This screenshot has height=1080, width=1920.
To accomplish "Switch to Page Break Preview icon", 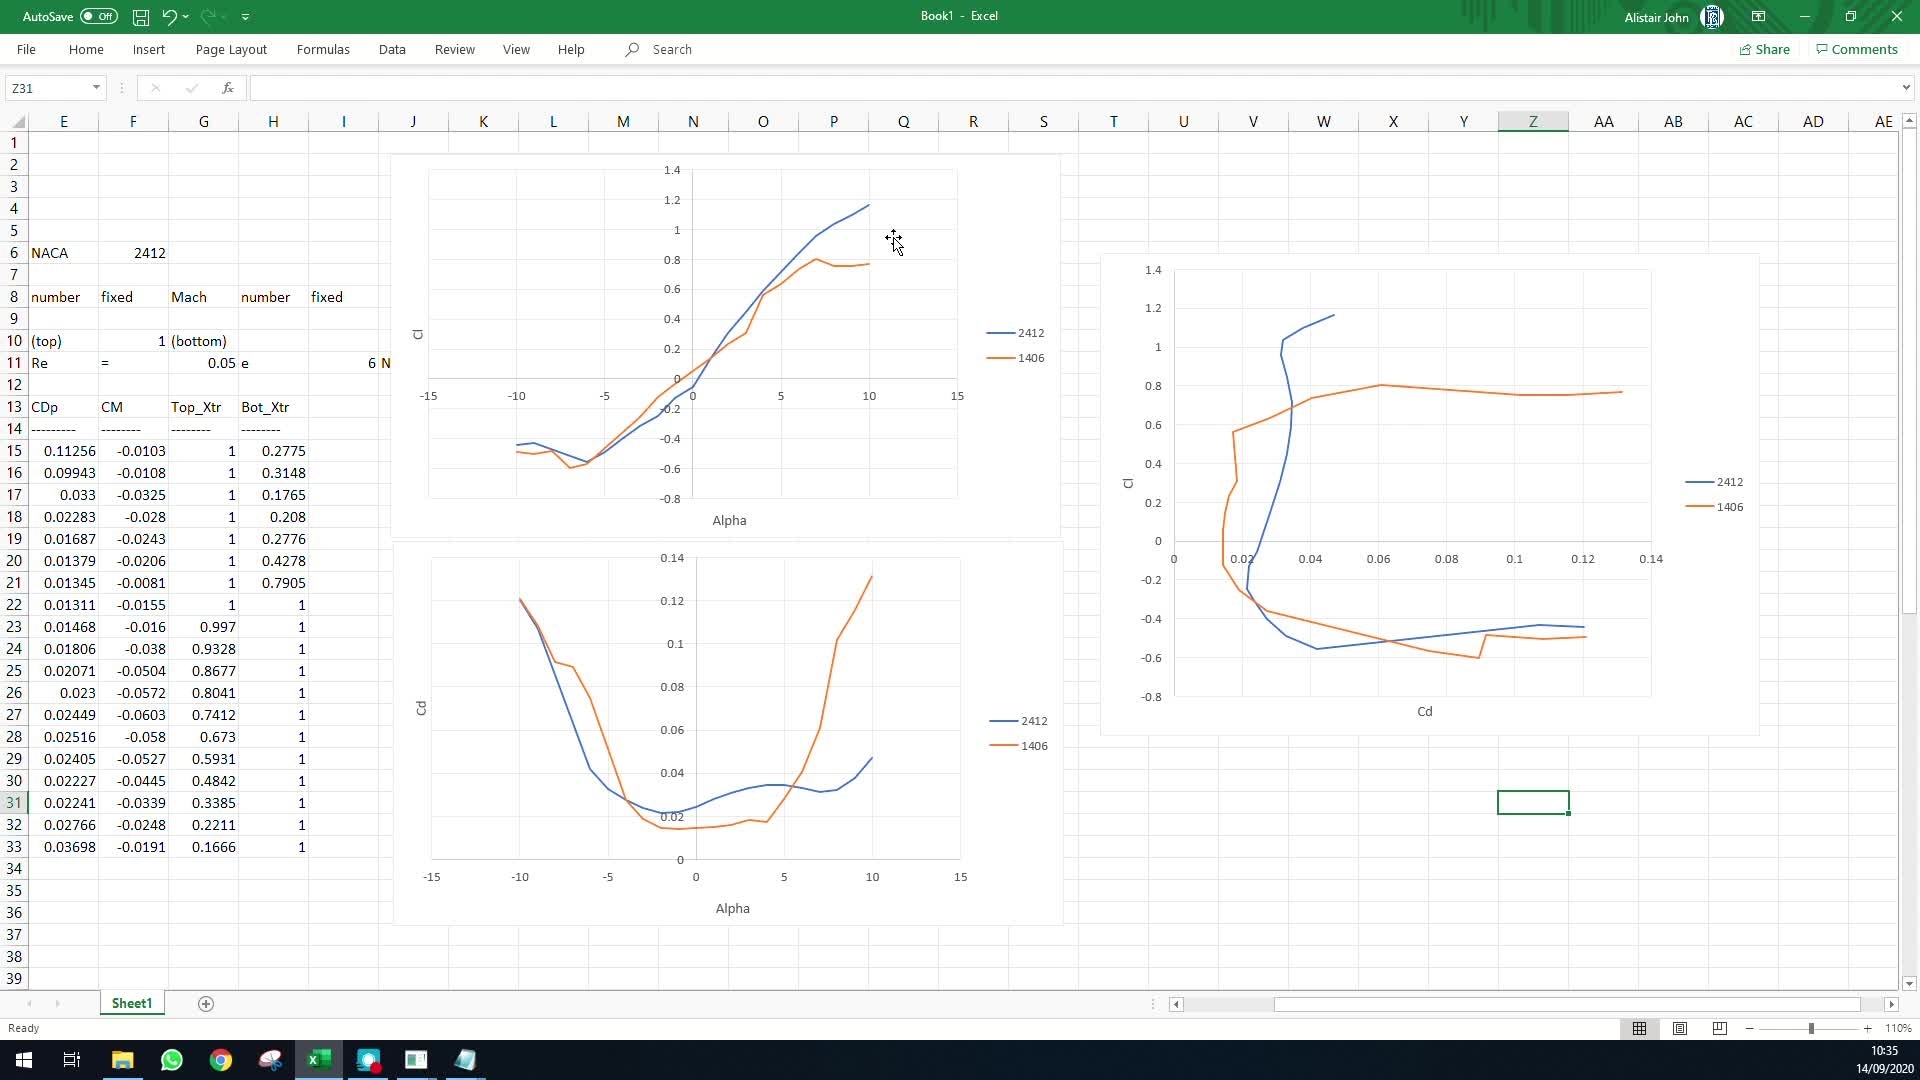I will 1720,1028.
